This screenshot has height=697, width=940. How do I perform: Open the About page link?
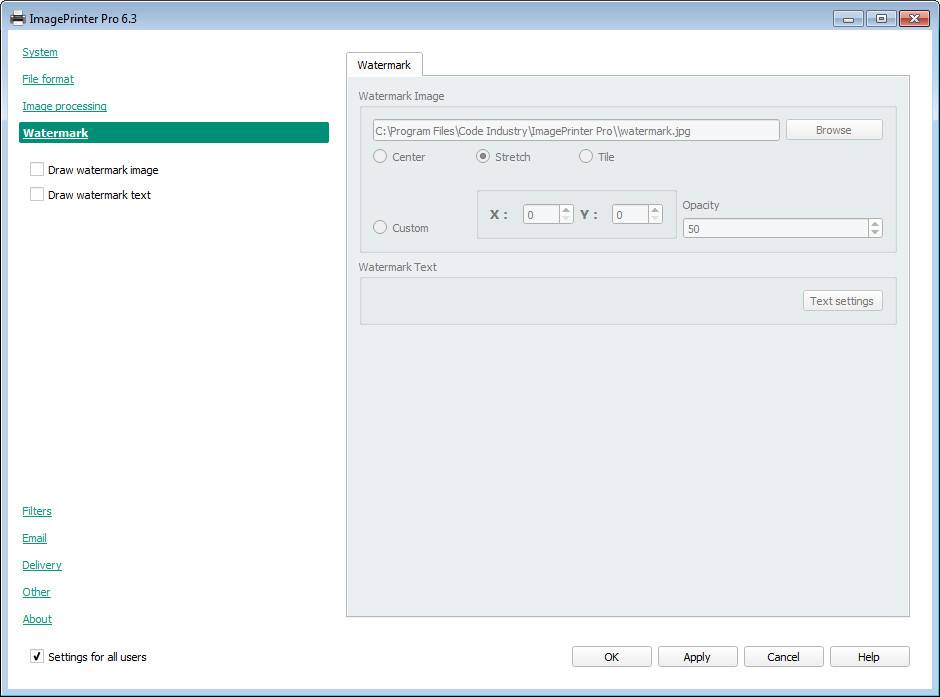pyautogui.click(x=37, y=619)
